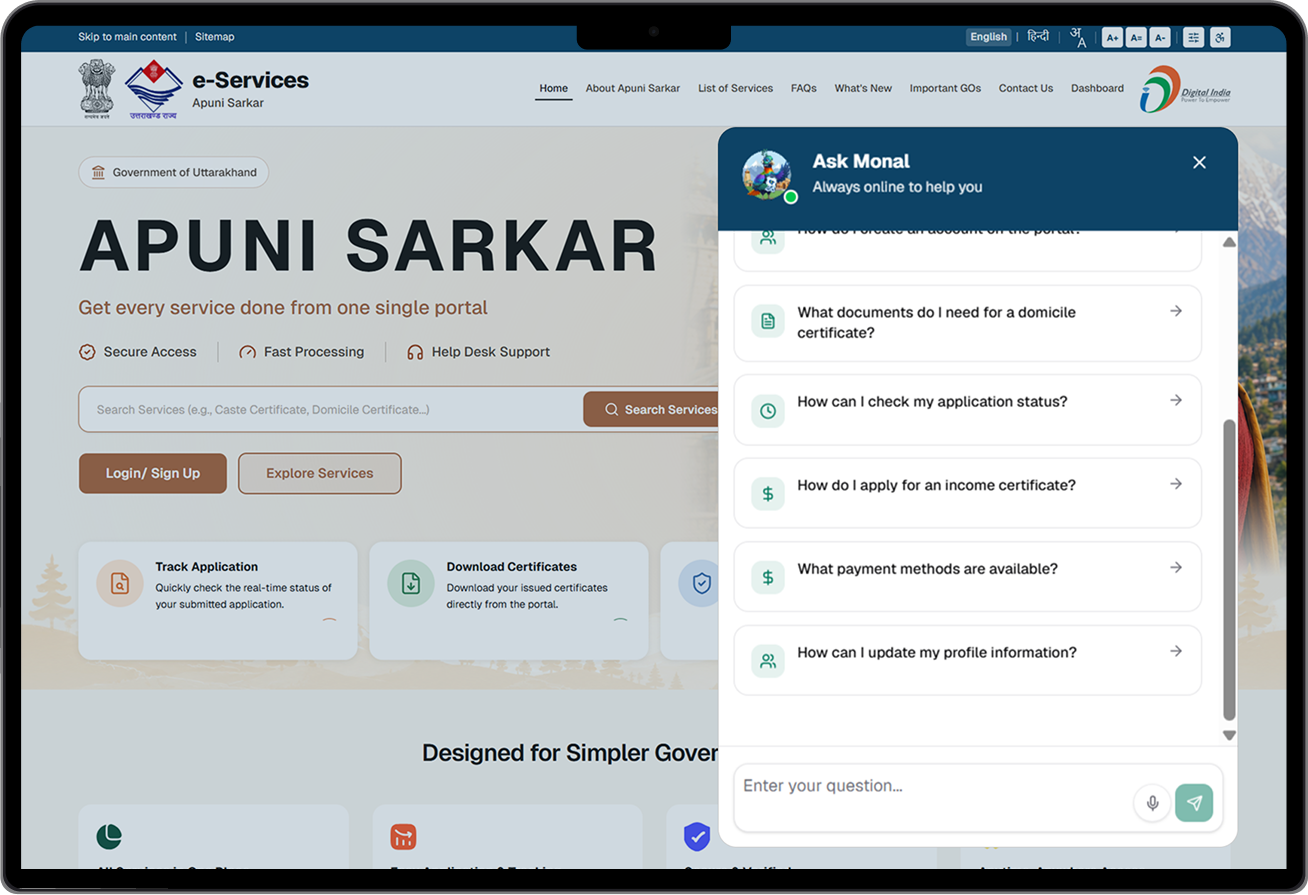Reset font size with the A= button
The image size is (1308, 895).
(x=1136, y=38)
